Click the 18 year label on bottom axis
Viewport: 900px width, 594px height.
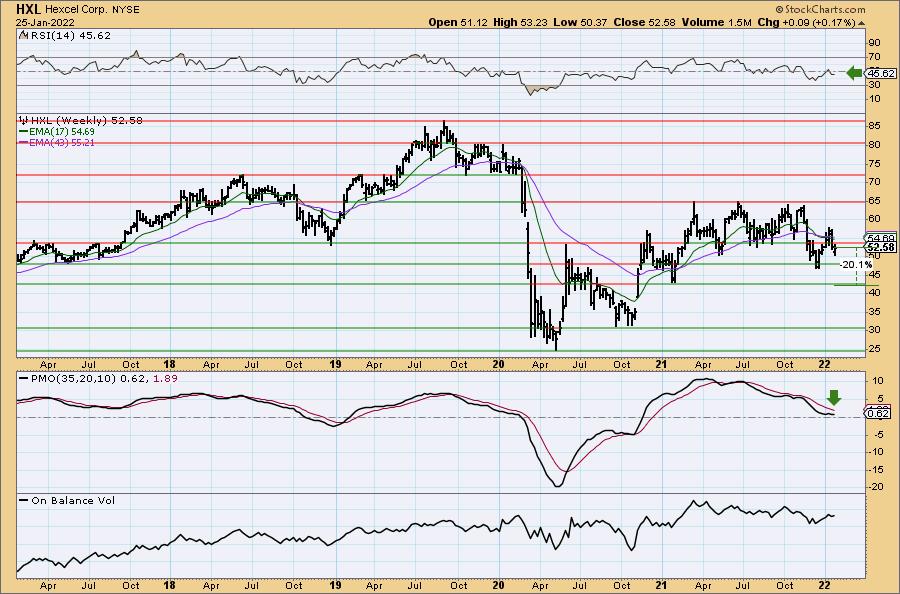169,585
